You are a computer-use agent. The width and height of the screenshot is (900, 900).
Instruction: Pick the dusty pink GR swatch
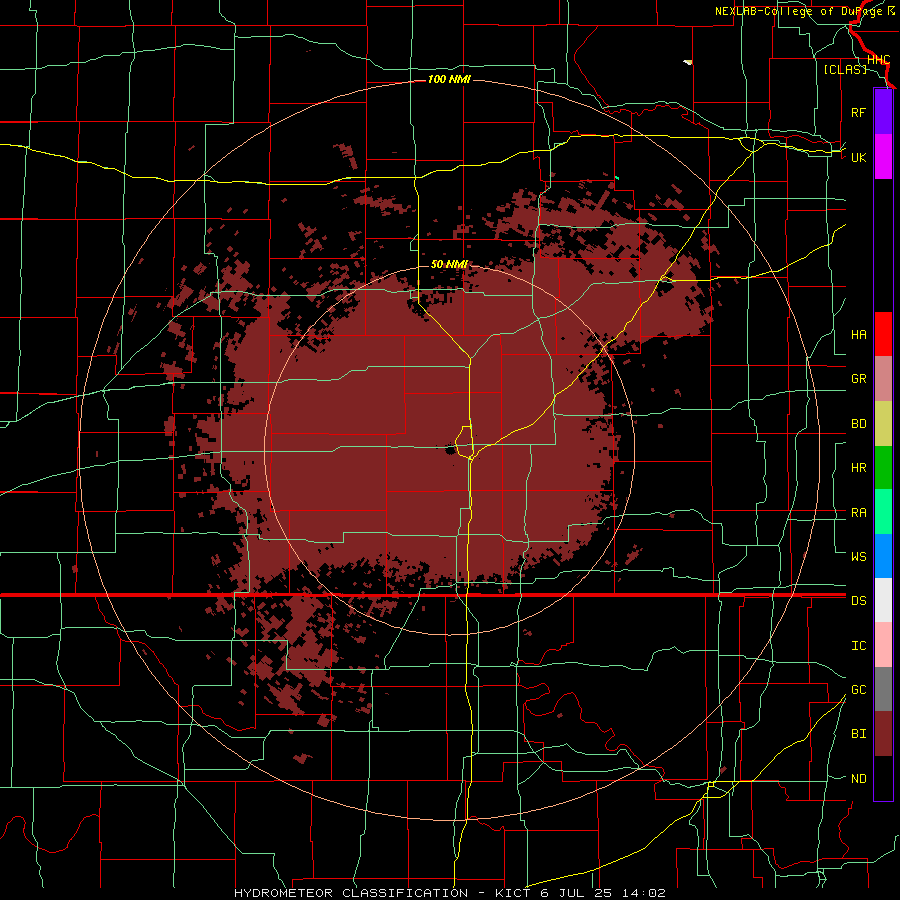tap(883, 379)
